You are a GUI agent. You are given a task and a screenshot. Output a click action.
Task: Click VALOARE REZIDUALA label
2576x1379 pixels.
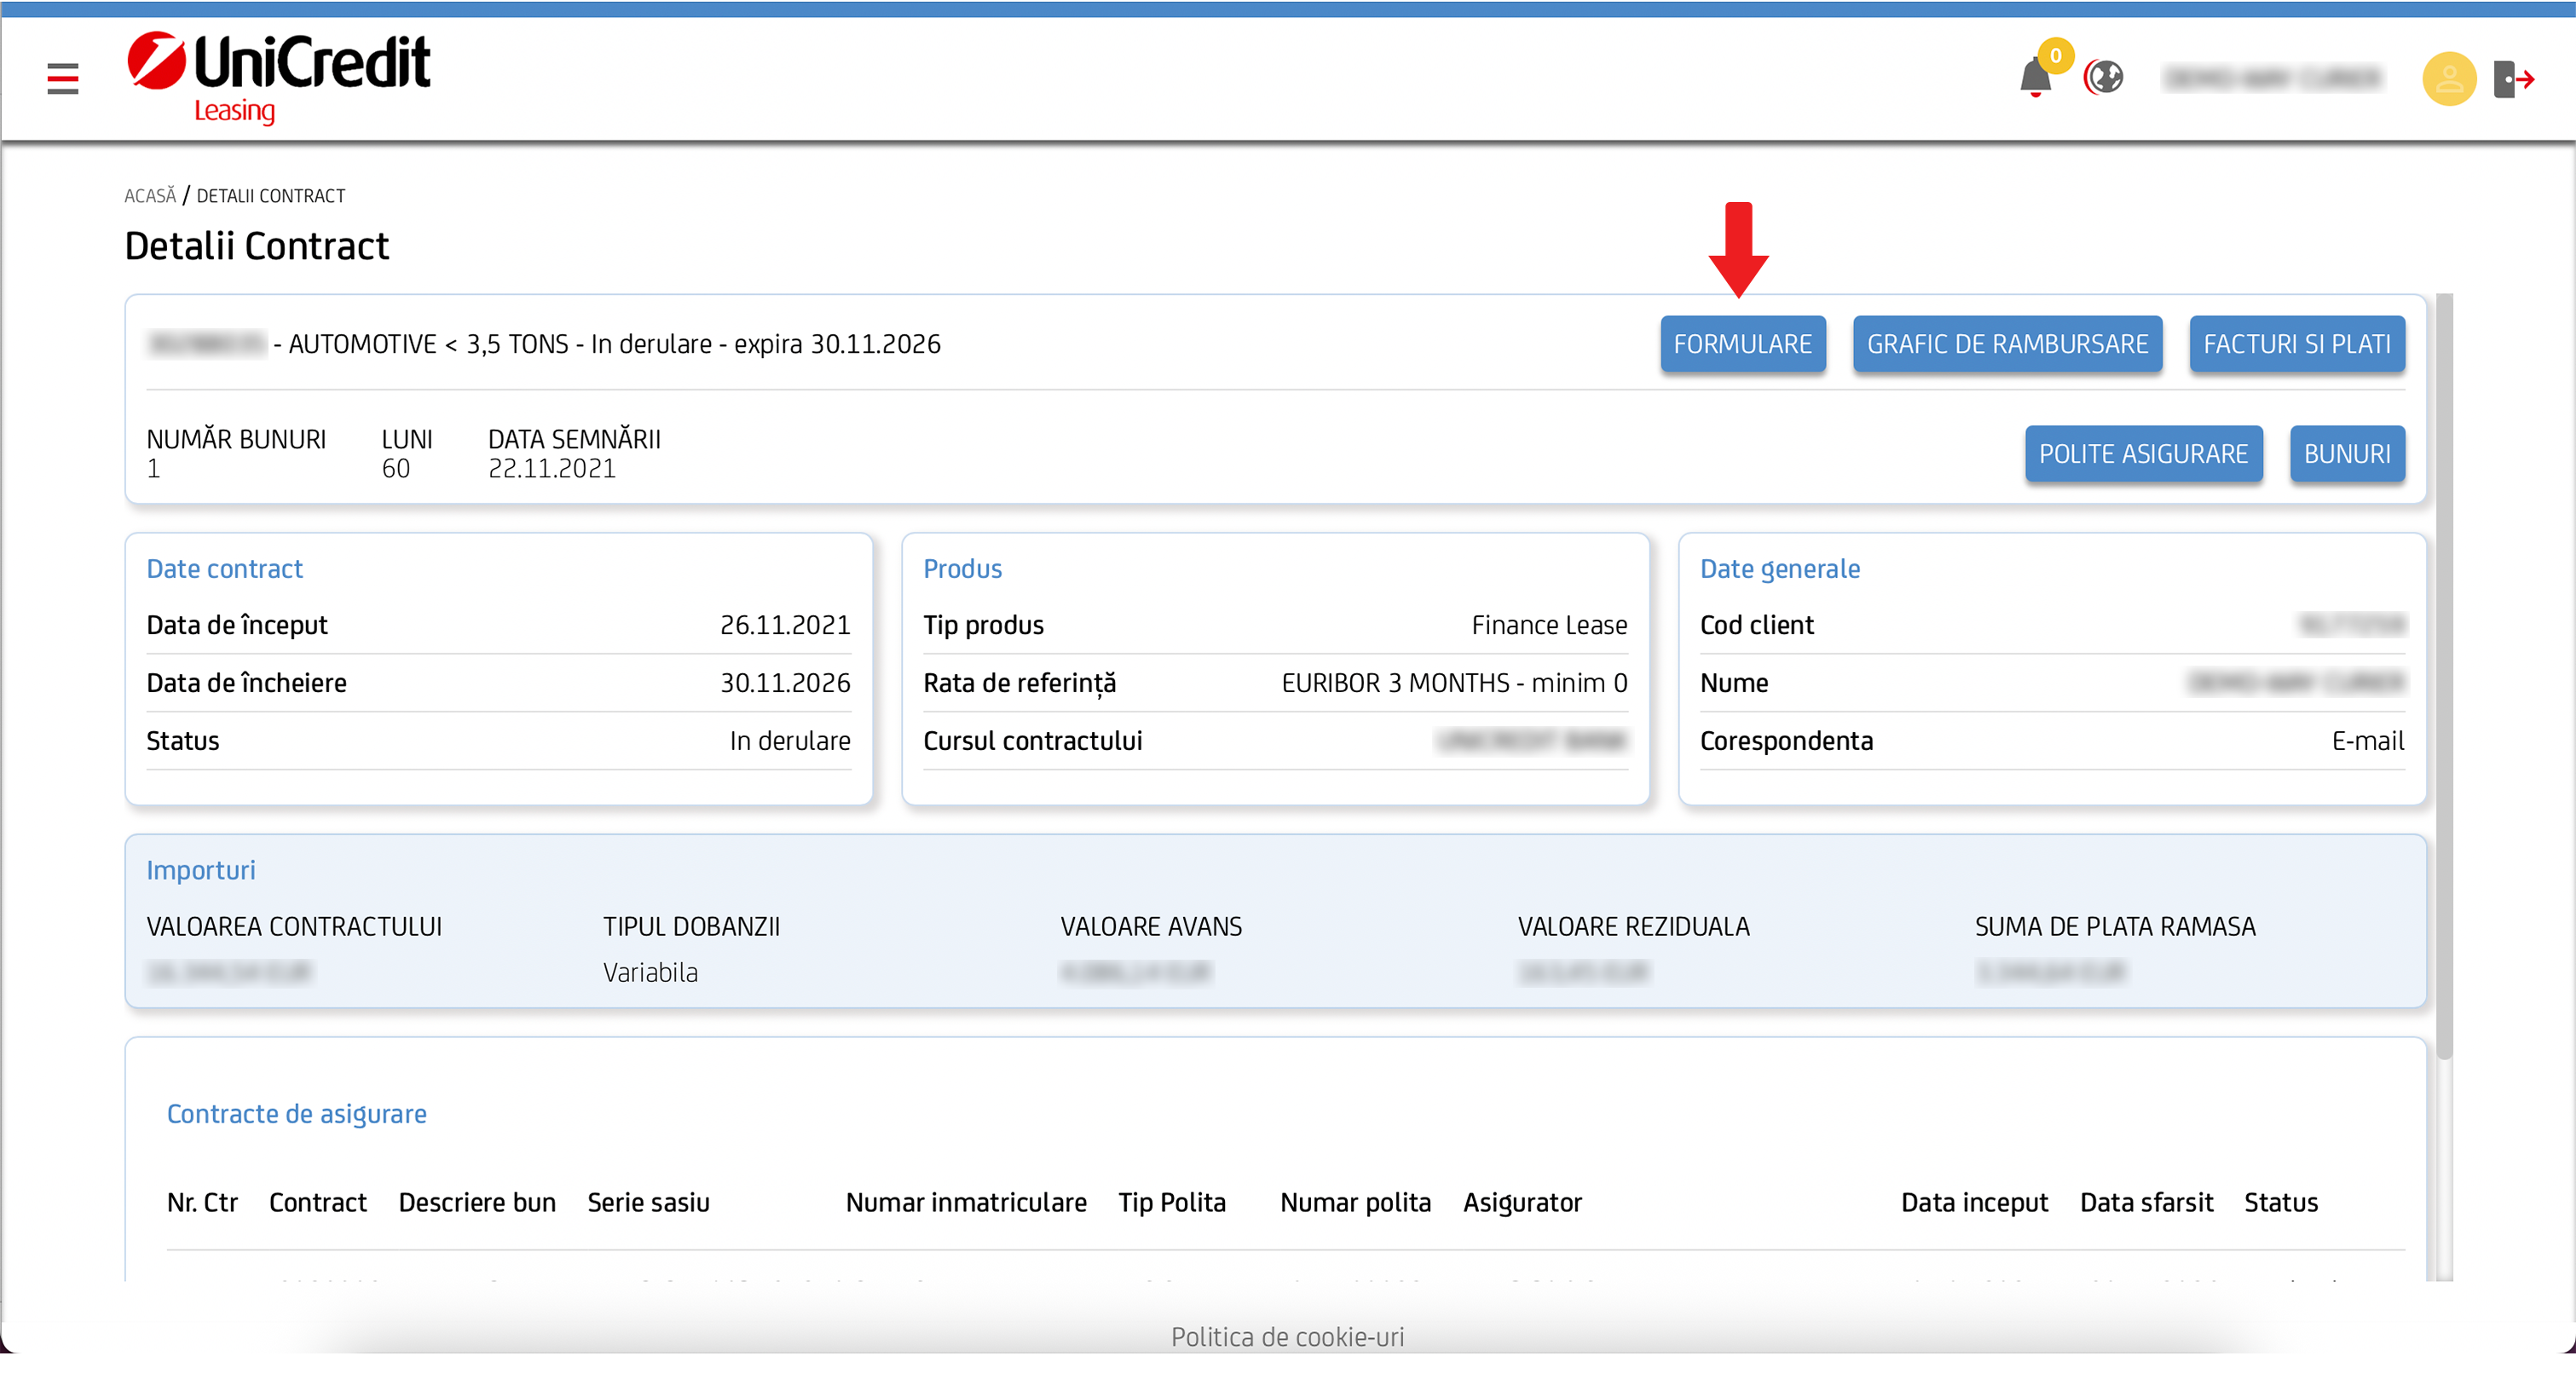click(x=1633, y=927)
